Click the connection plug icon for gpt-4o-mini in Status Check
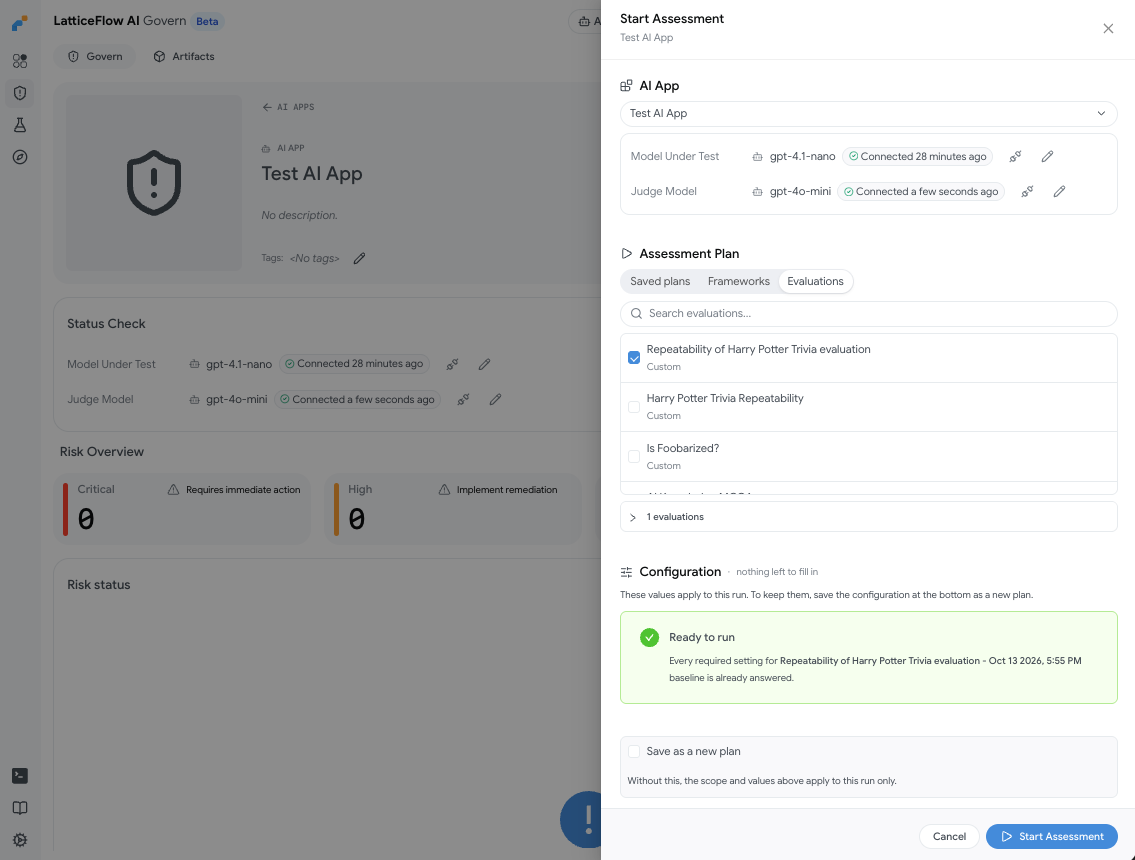This screenshot has width=1135, height=860. point(463,400)
